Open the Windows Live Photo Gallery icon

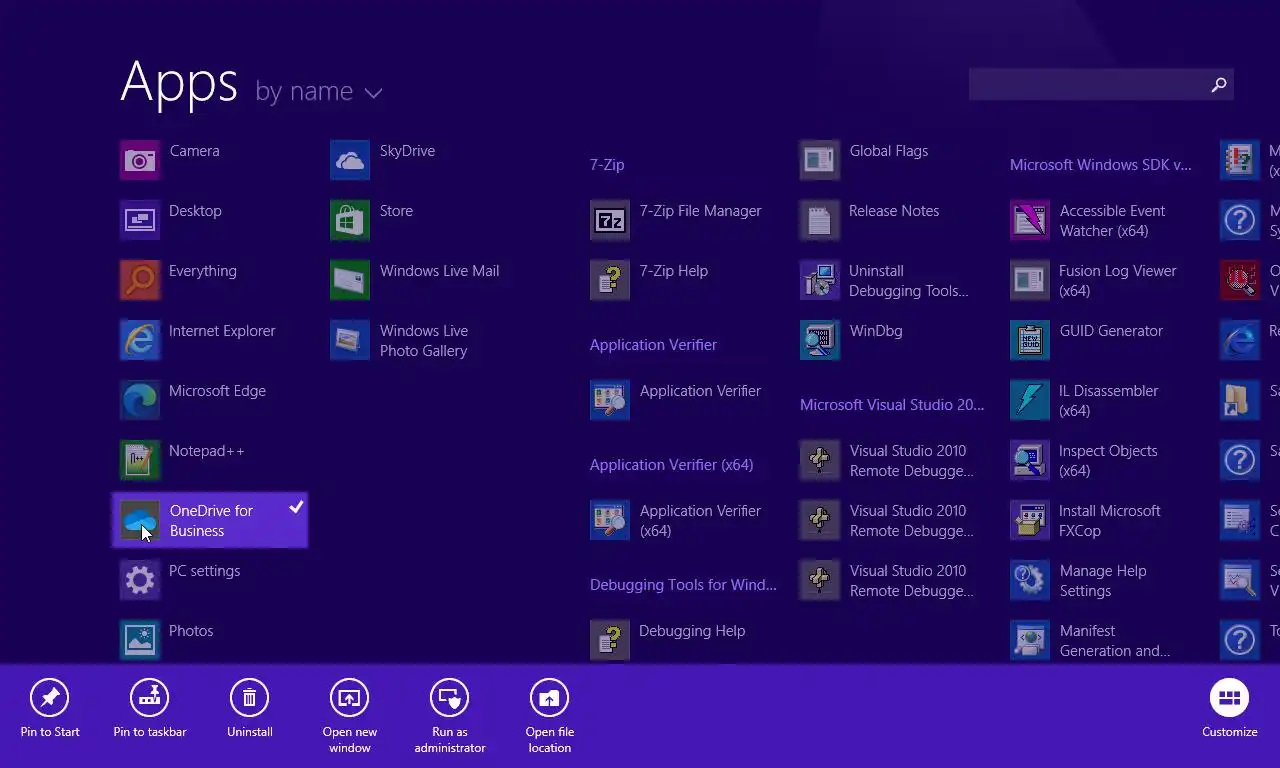click(350, 340)
